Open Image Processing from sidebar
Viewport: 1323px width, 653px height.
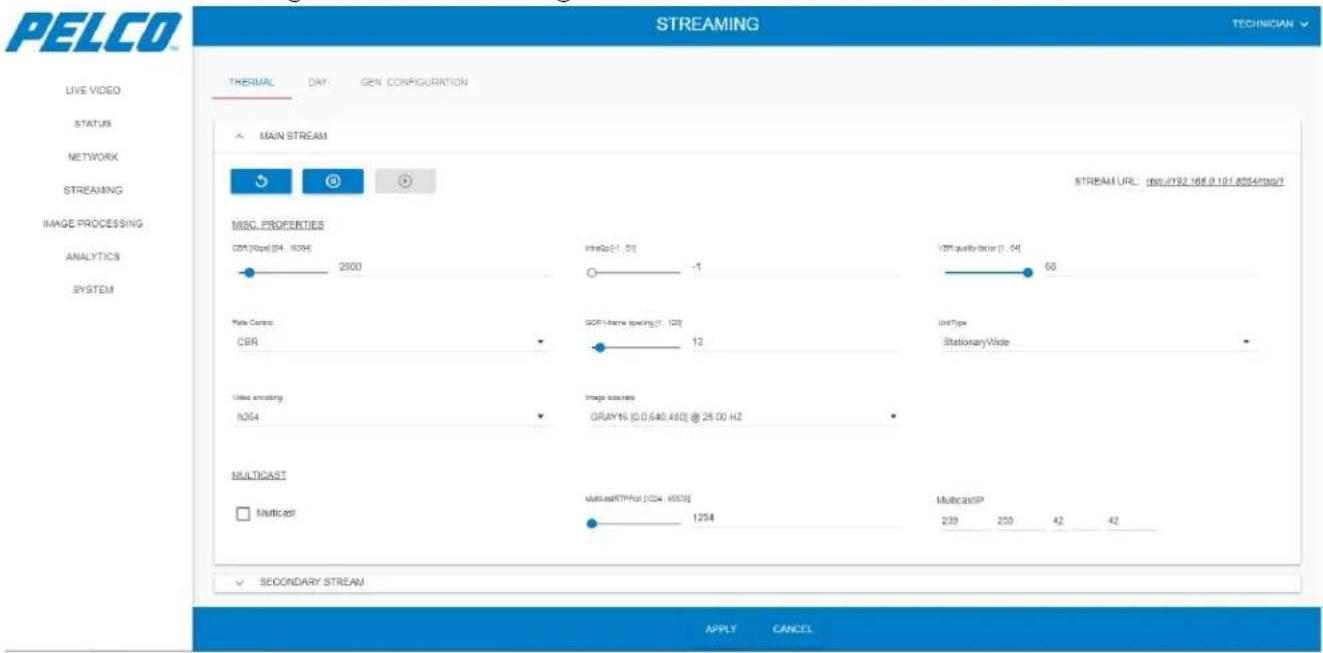(93, 223)
